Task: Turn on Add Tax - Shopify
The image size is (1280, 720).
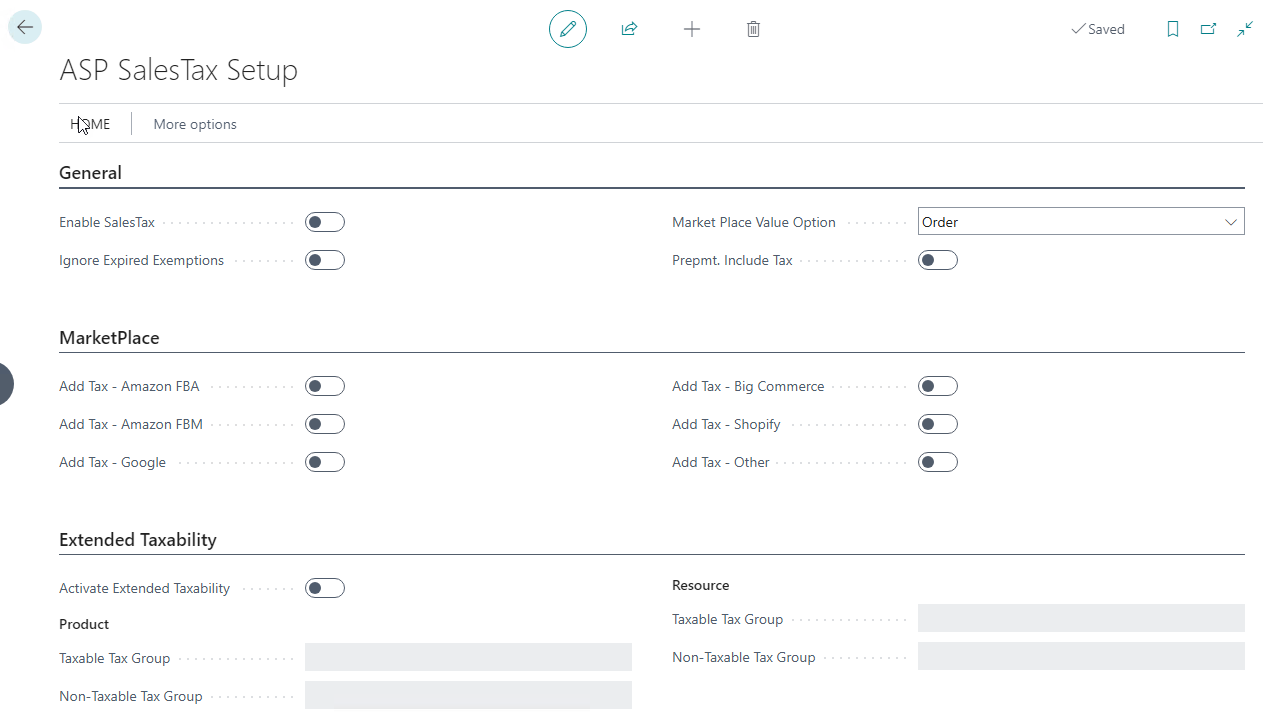Action: point(938,424)
